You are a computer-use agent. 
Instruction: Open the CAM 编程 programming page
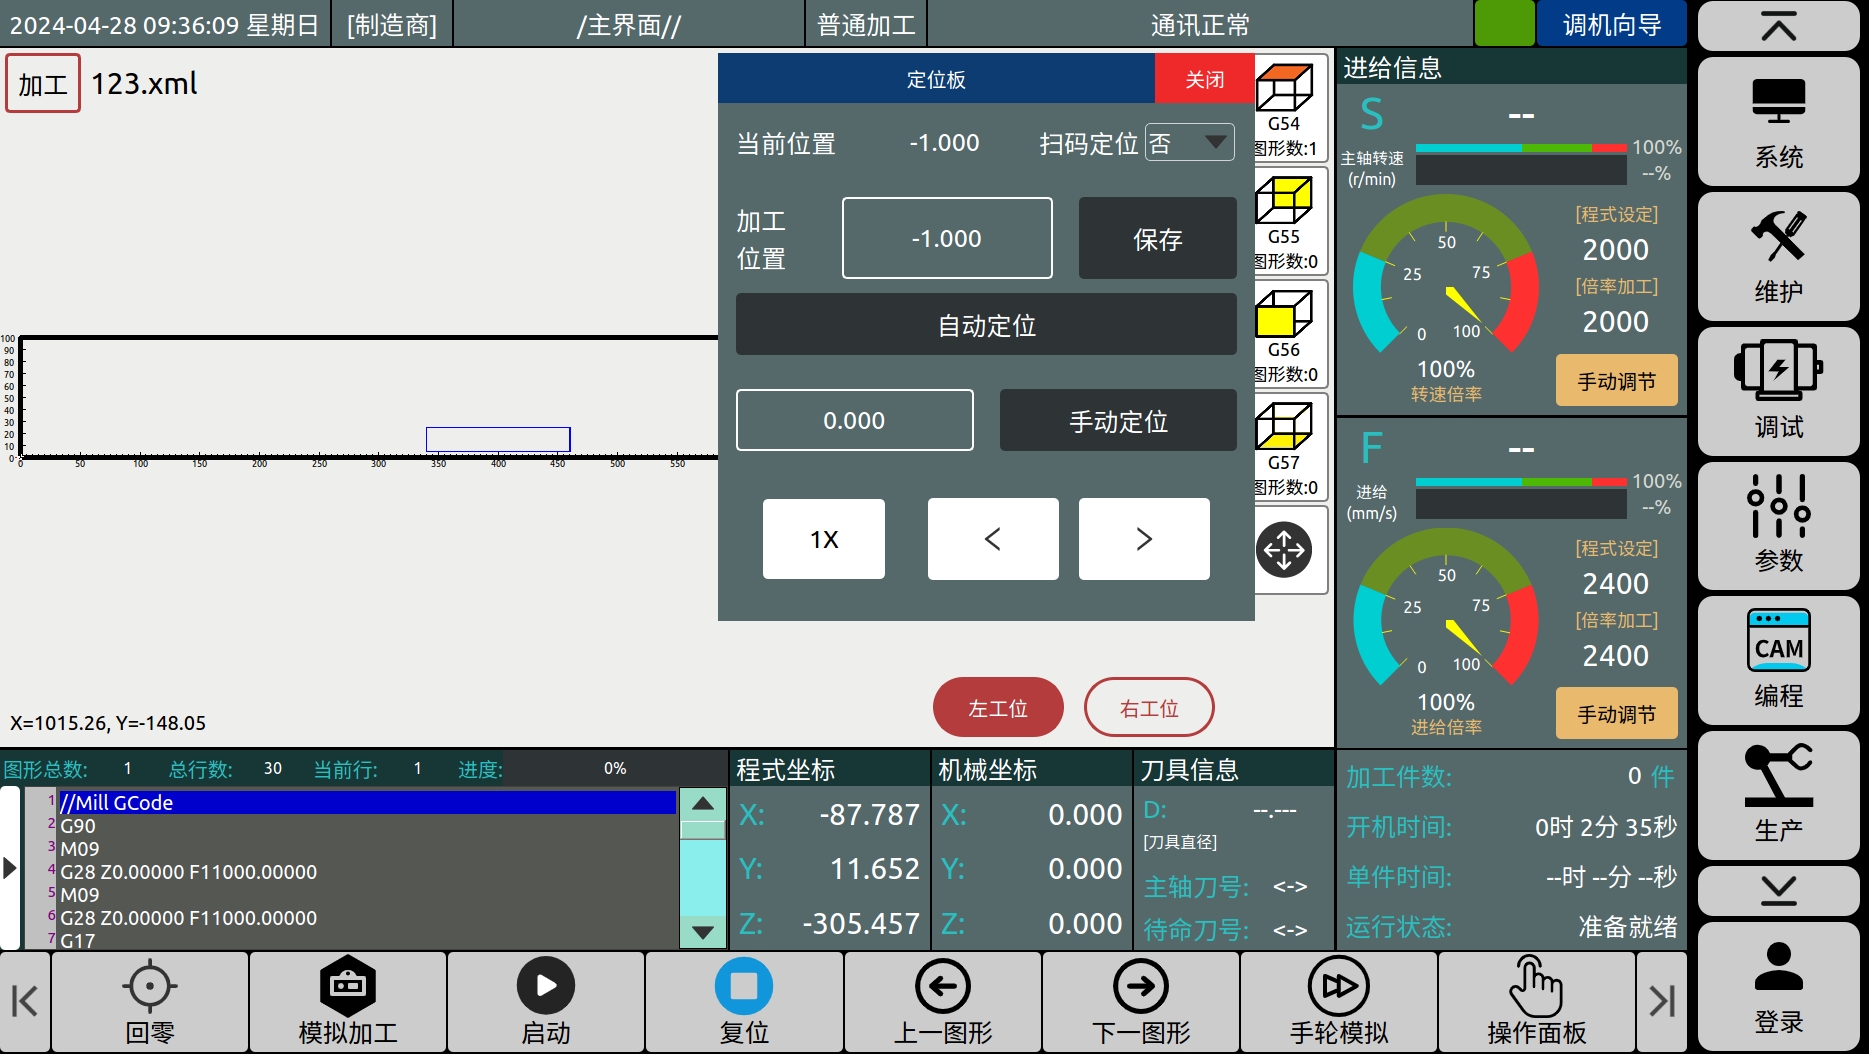1778,660
